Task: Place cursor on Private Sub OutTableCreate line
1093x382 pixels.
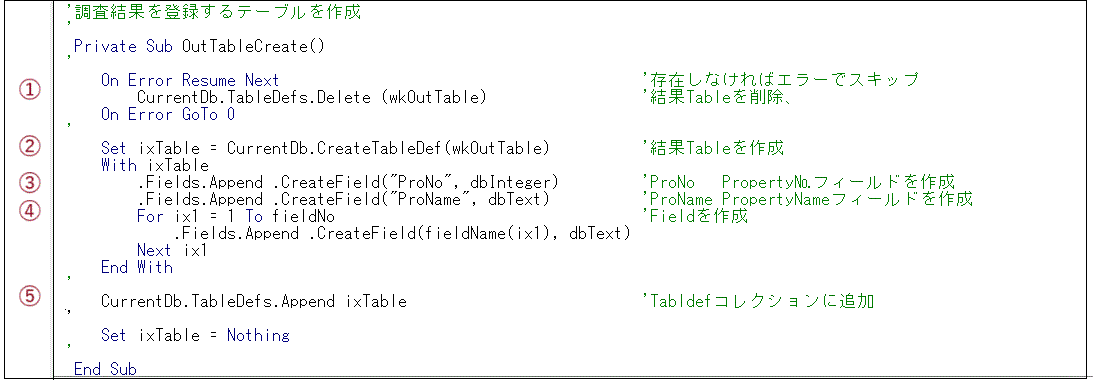Action: [x=199, y=46]
